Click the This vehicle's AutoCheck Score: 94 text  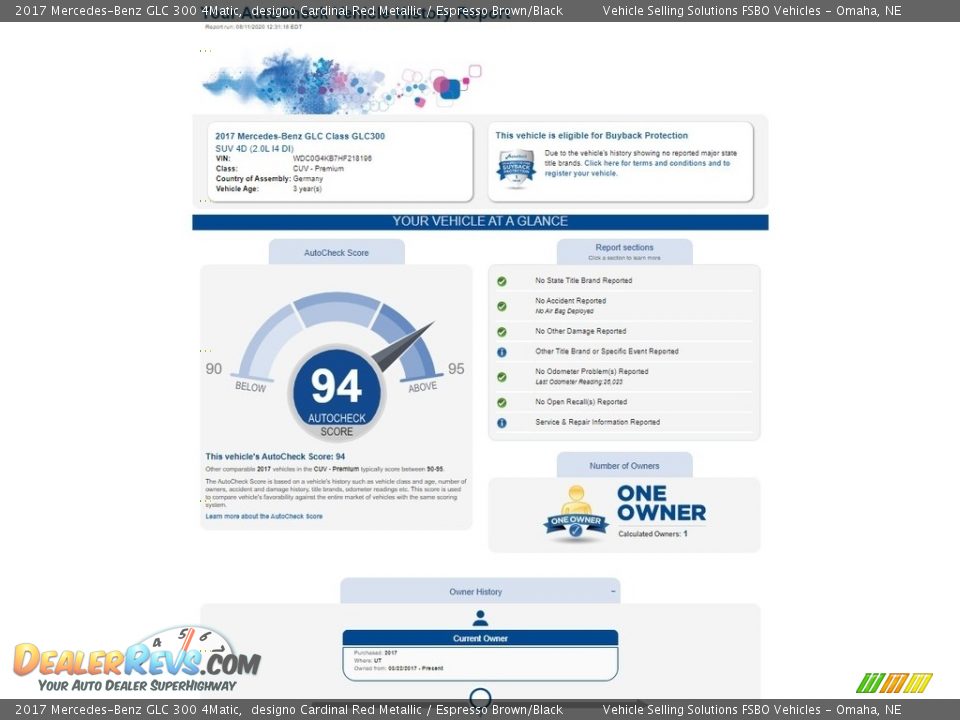[276, 457]
